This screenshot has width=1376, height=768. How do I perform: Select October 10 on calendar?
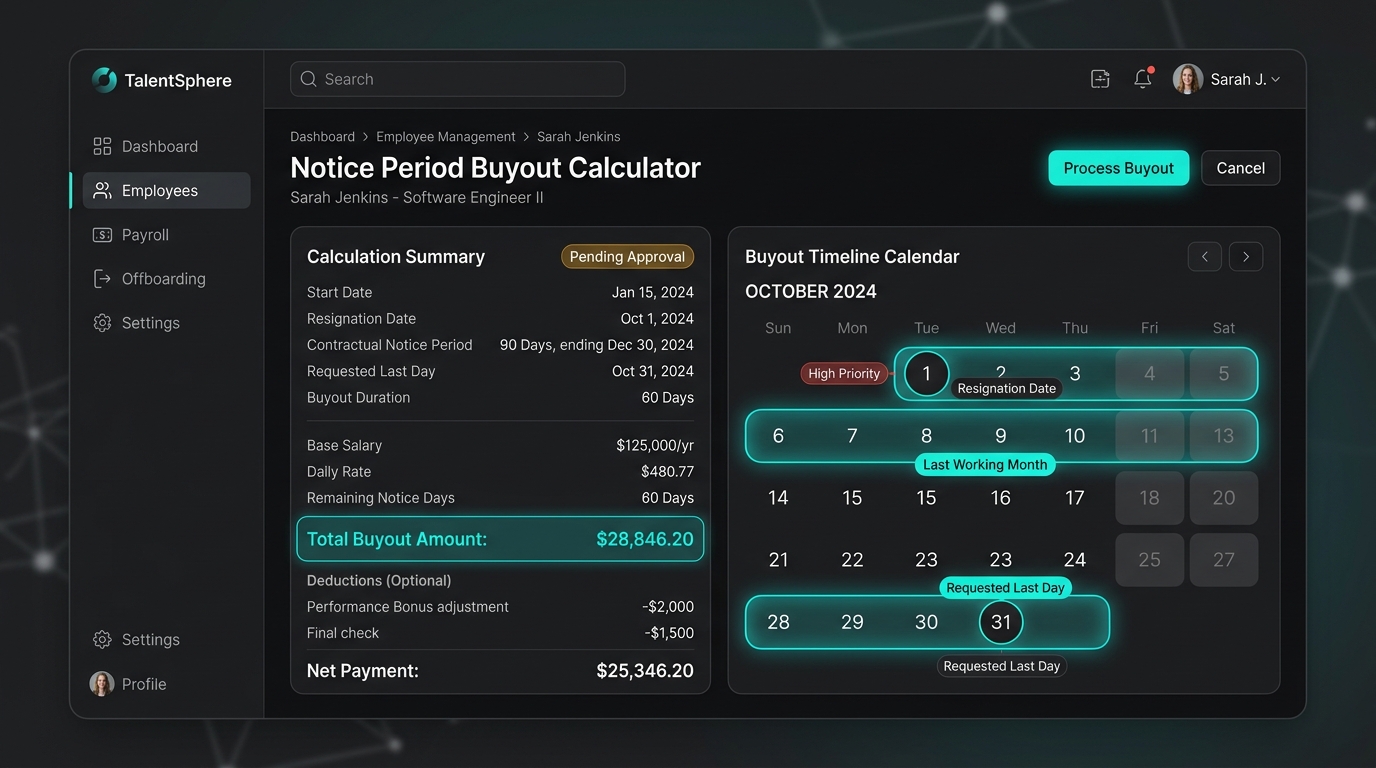[x=1075, y=436]
